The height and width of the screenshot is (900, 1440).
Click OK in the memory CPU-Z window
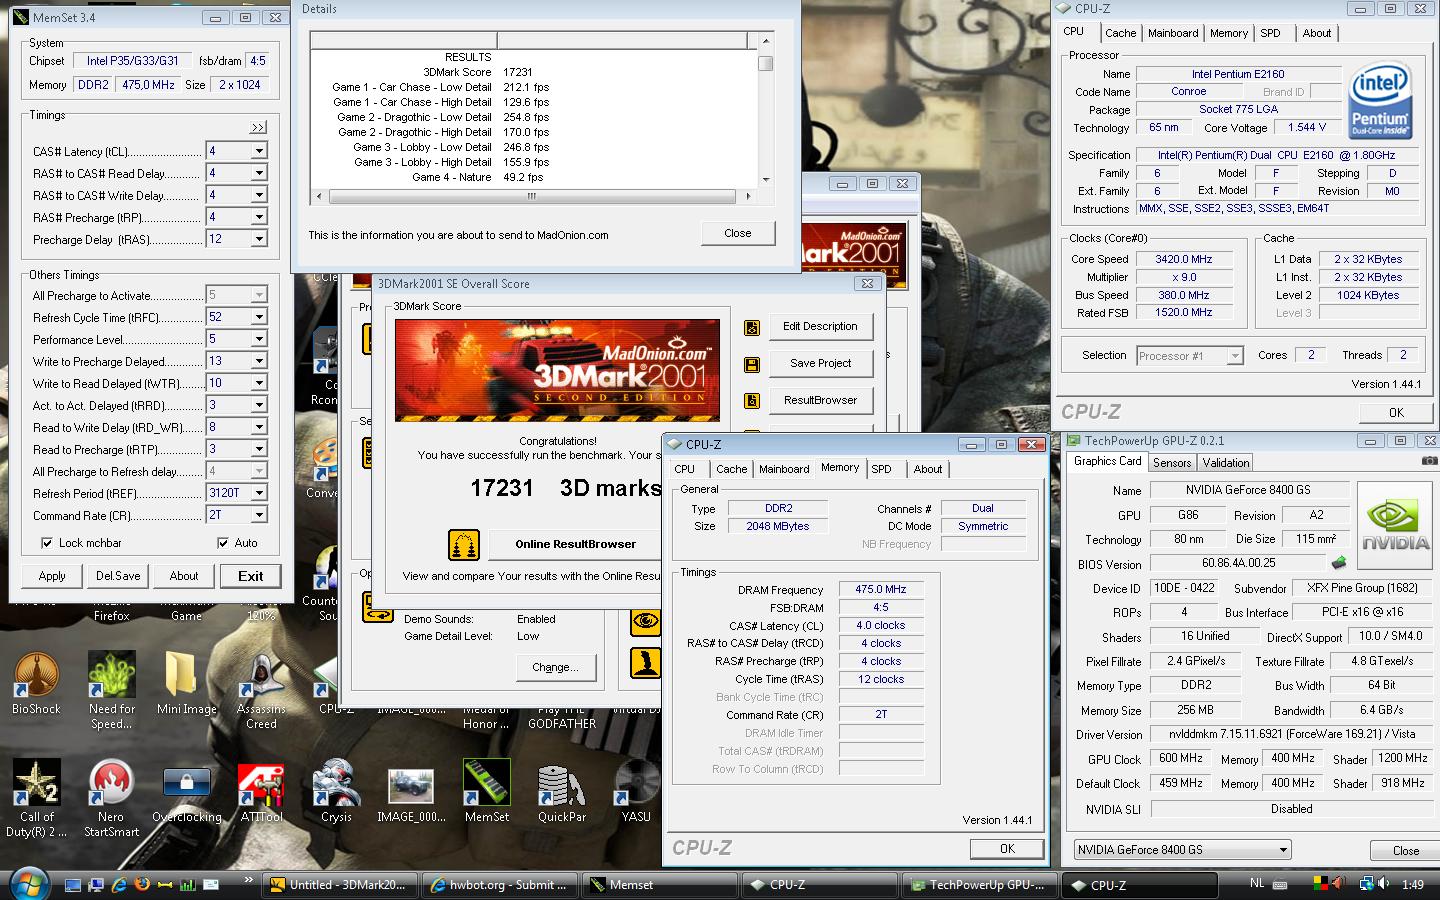pyautogui.click(x=1007, y=848)
